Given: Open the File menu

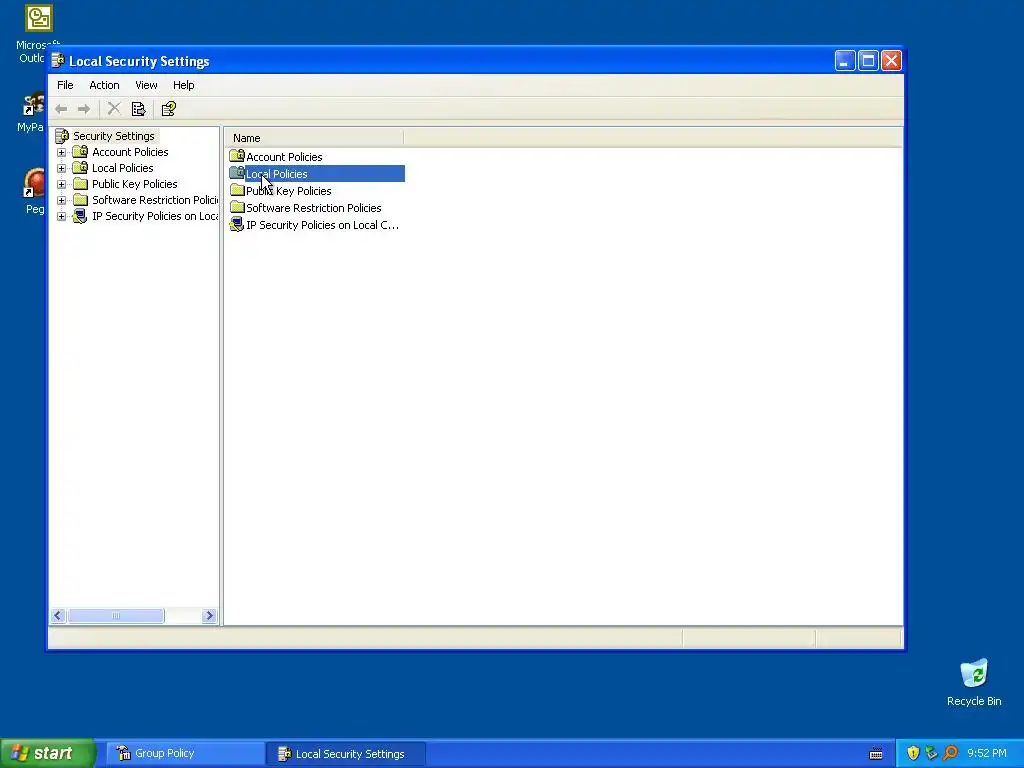Looking at the screenshot, I should pyautogui.click(x=65, y=85).
